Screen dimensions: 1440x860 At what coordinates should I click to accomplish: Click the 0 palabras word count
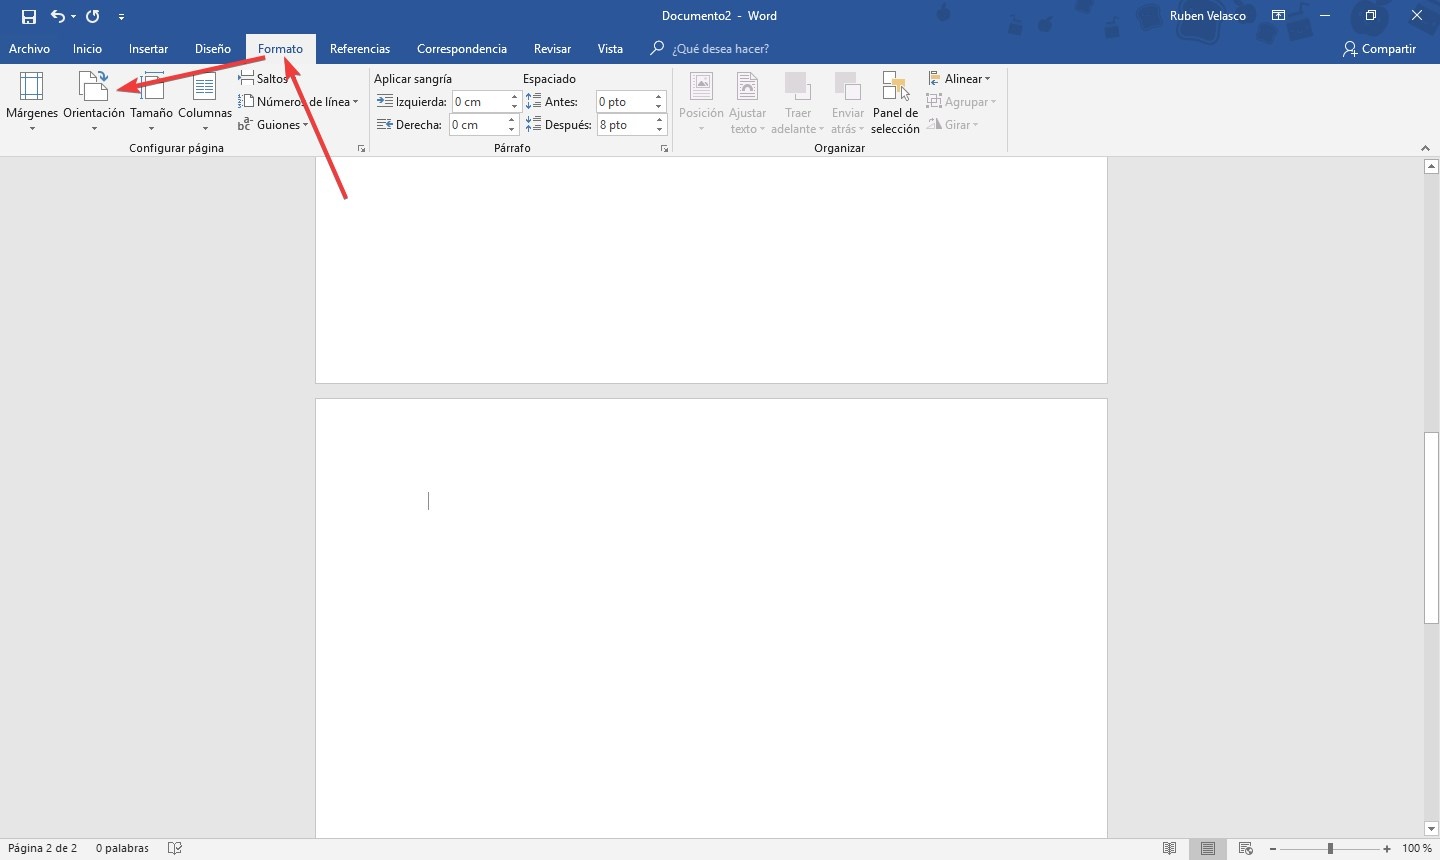click(x=122, y=848)
